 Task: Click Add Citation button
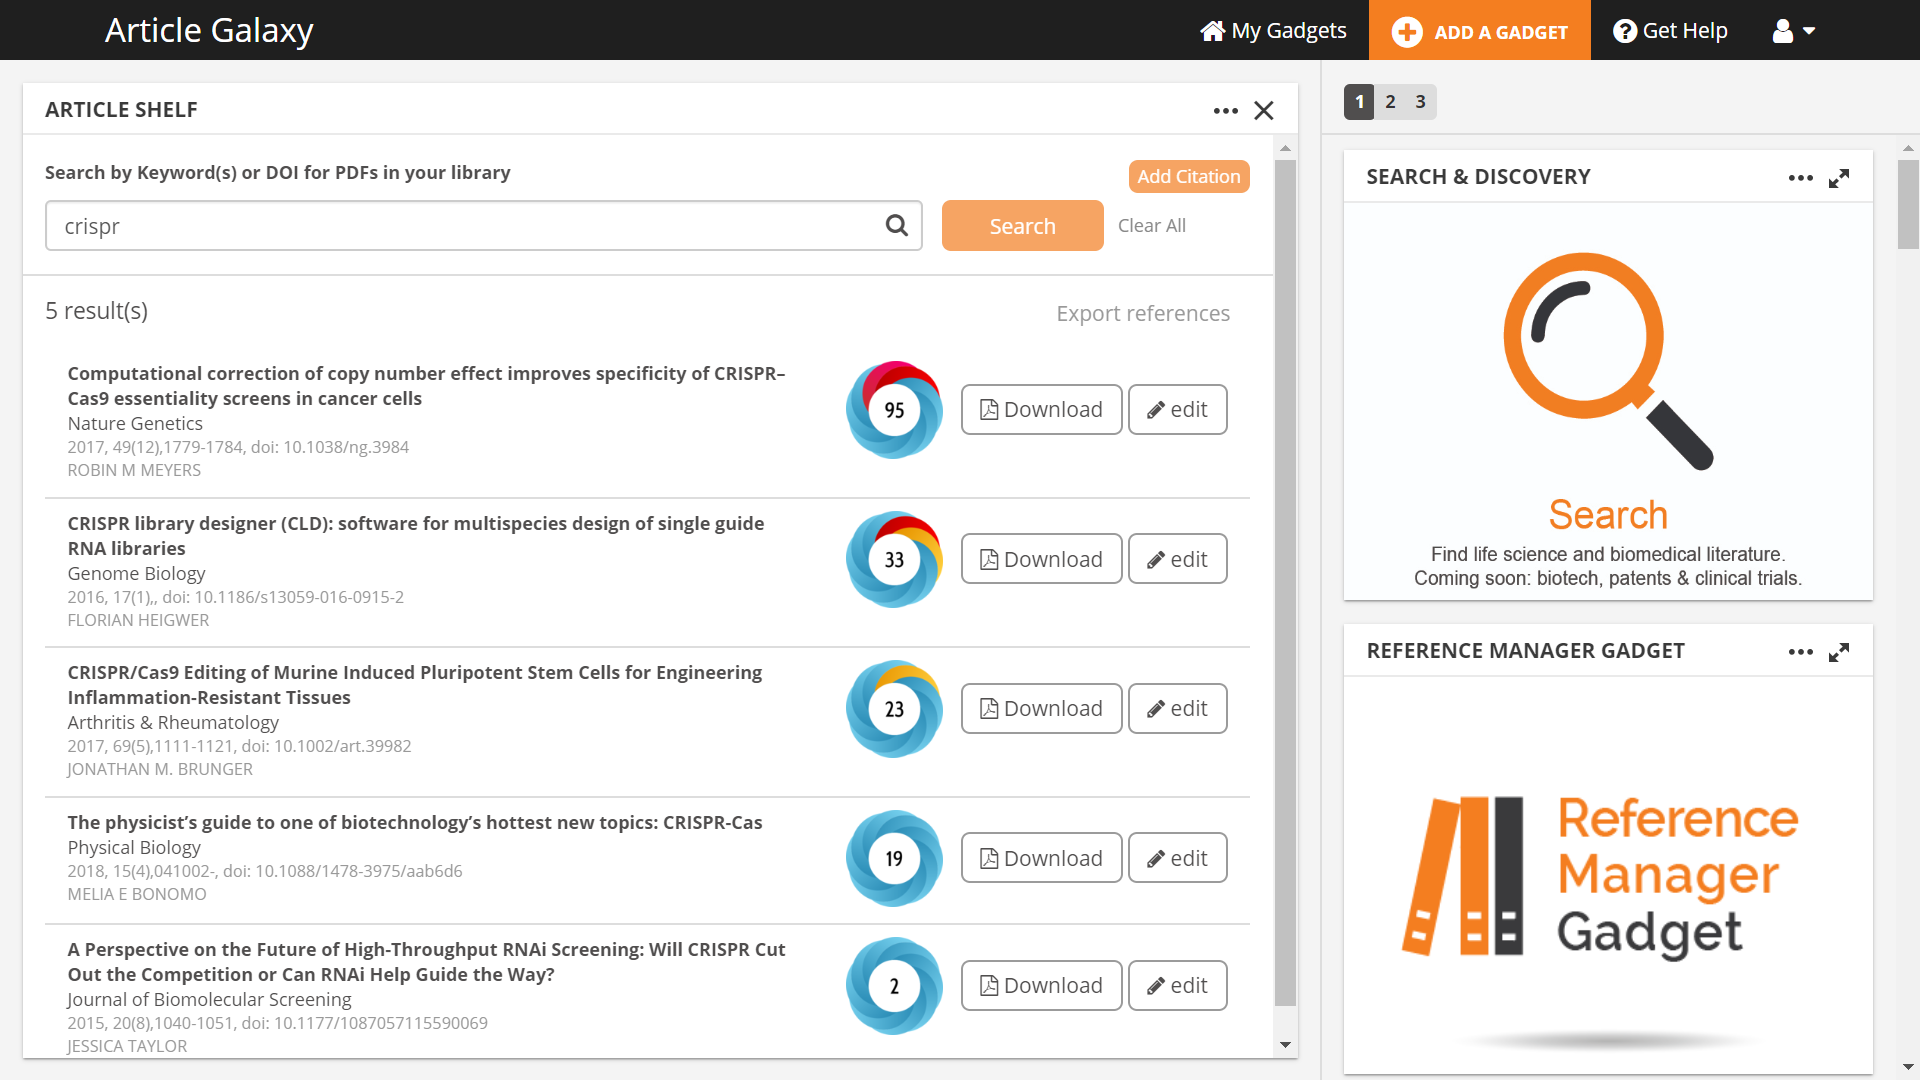click(x=1189, y=177)
